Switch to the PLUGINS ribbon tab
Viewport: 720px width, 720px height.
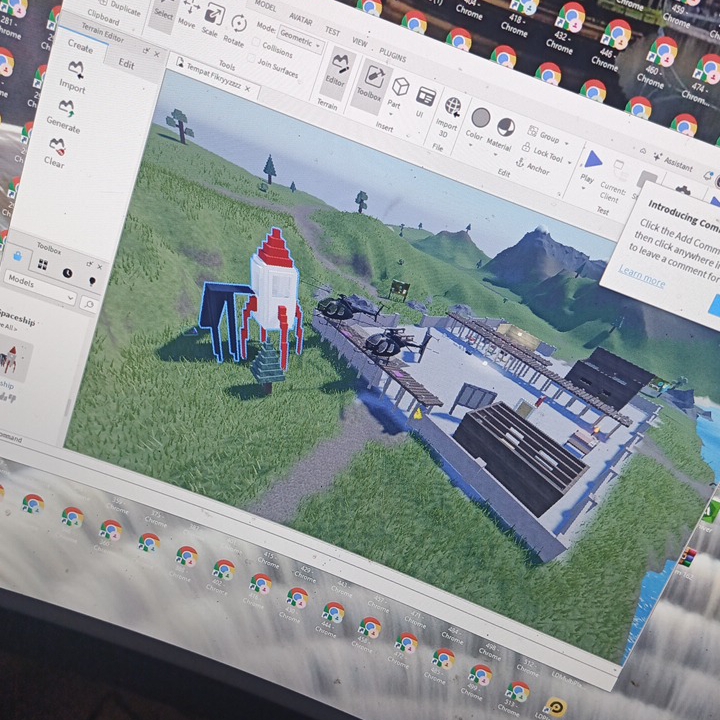pyautogui.click(x=393, y=55)
